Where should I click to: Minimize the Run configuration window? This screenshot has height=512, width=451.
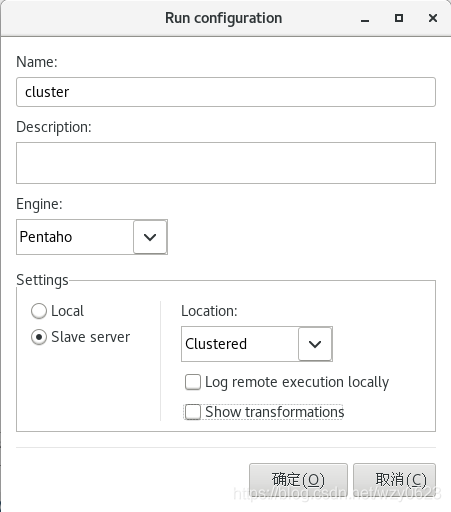365,18
